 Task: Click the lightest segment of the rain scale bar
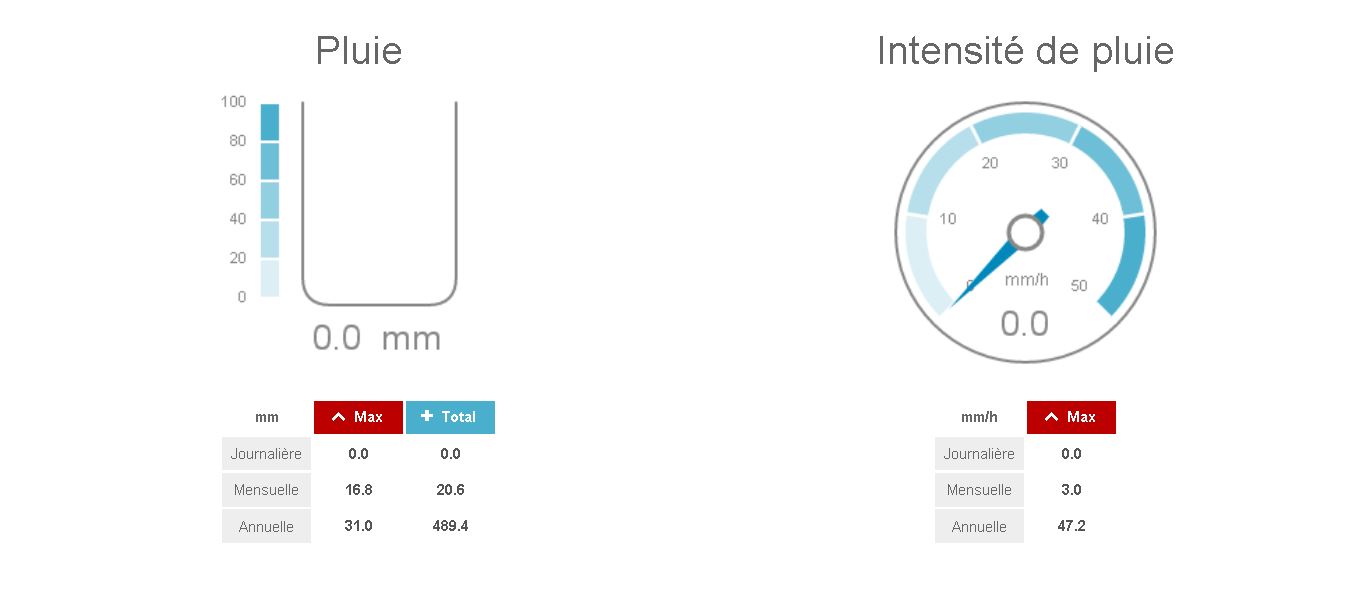(270, 278)
